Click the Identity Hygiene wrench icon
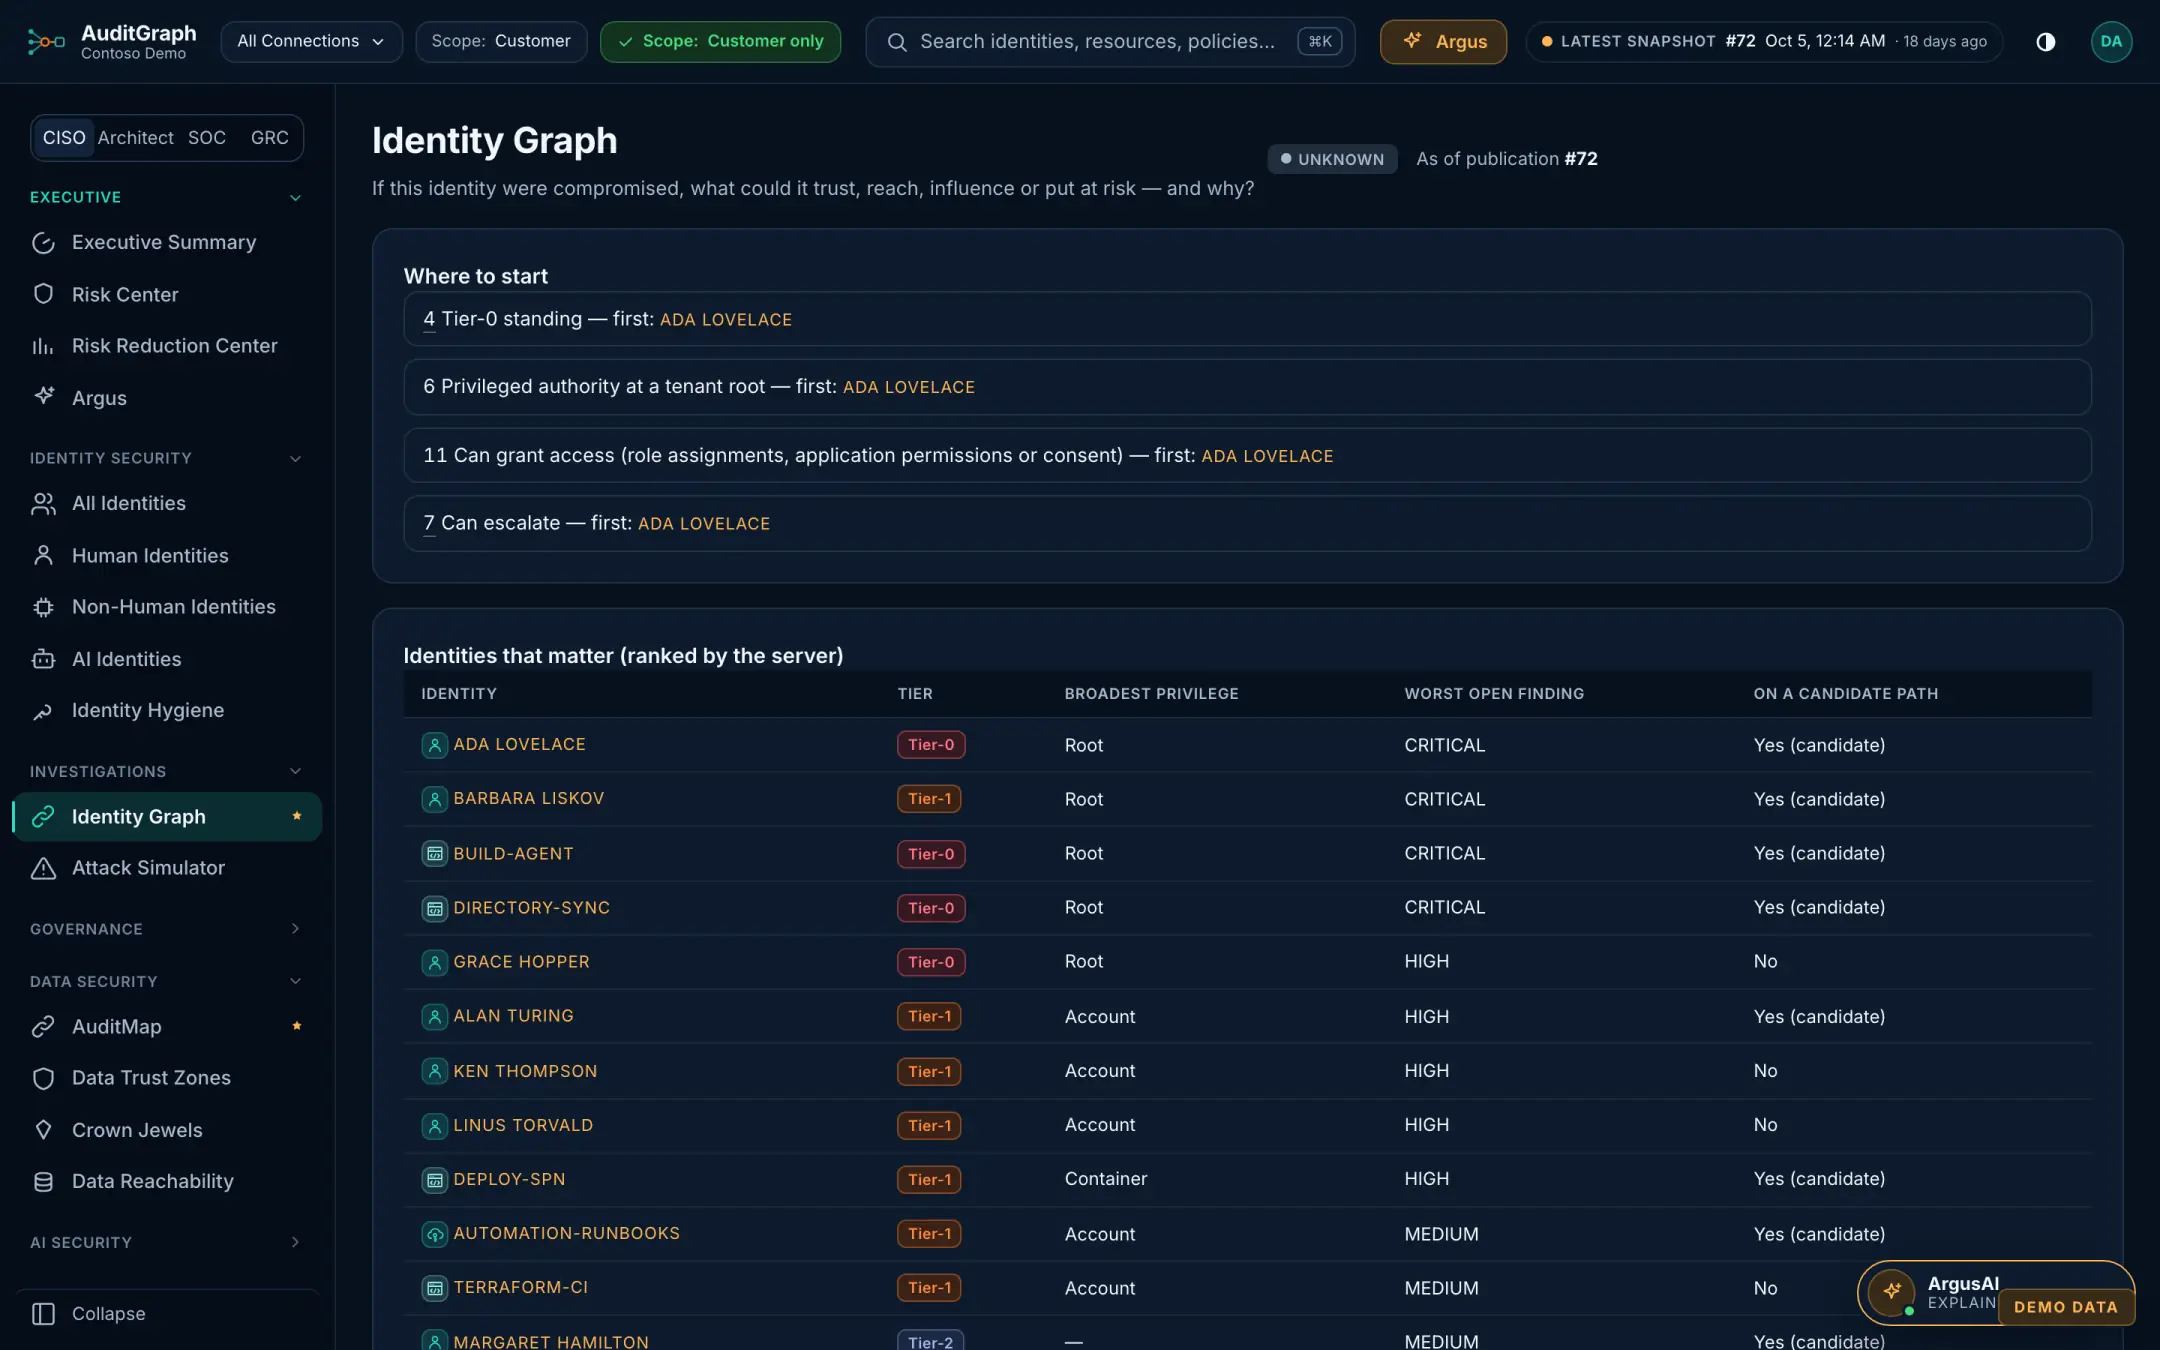Screen dimensions: 2160x1350 (43, 711)
